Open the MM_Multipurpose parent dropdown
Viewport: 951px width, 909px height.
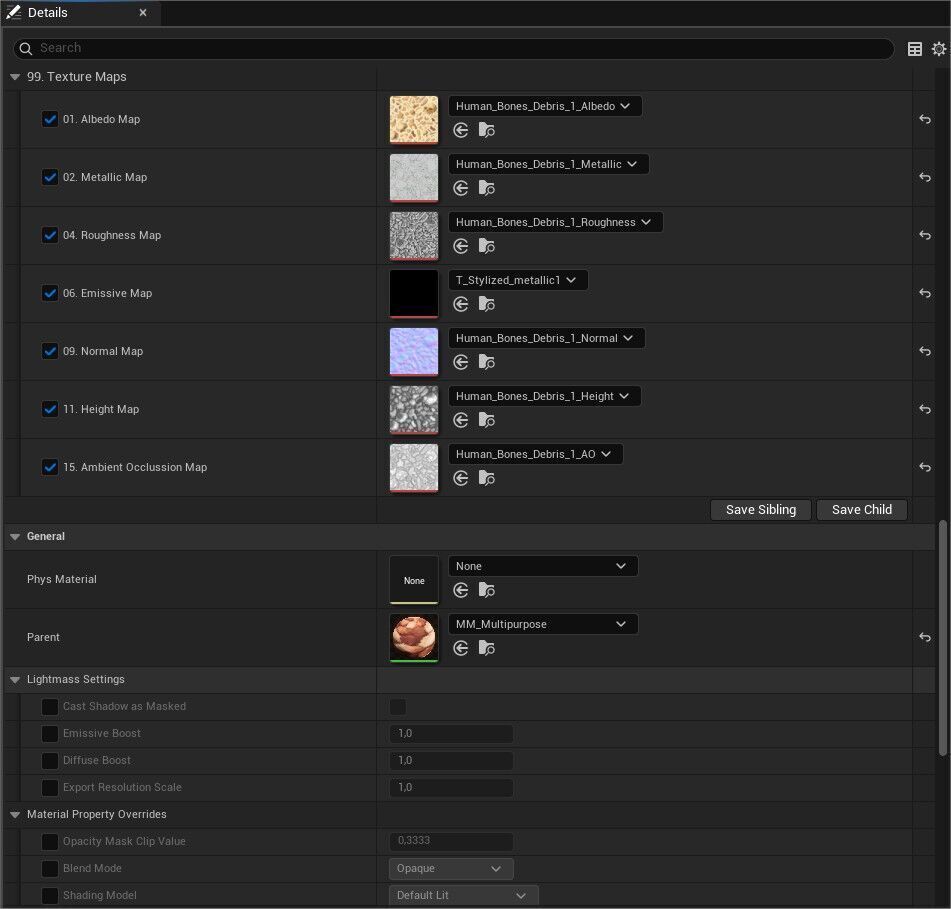[x=543, y=624]
